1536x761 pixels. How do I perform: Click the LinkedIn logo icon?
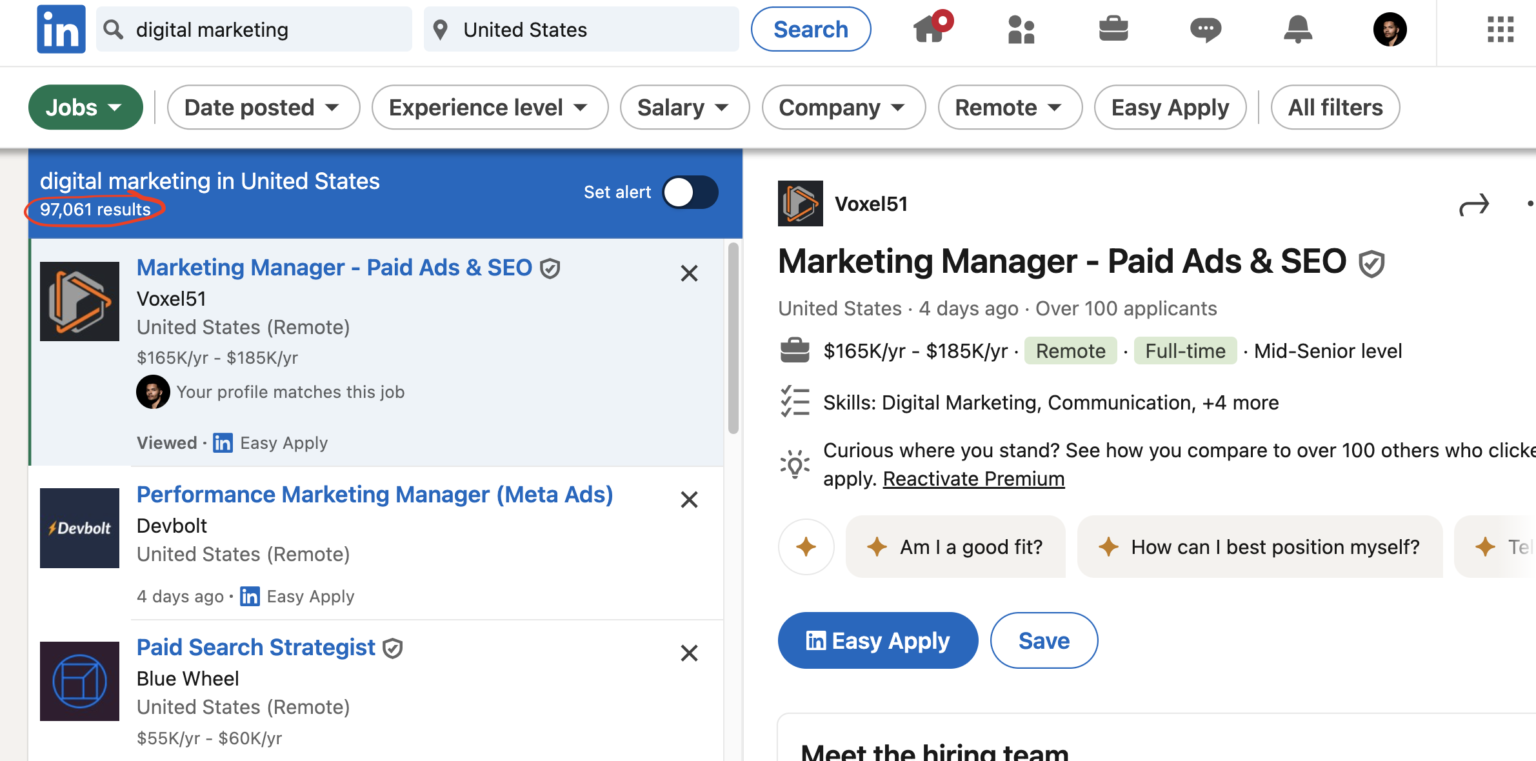61,30
